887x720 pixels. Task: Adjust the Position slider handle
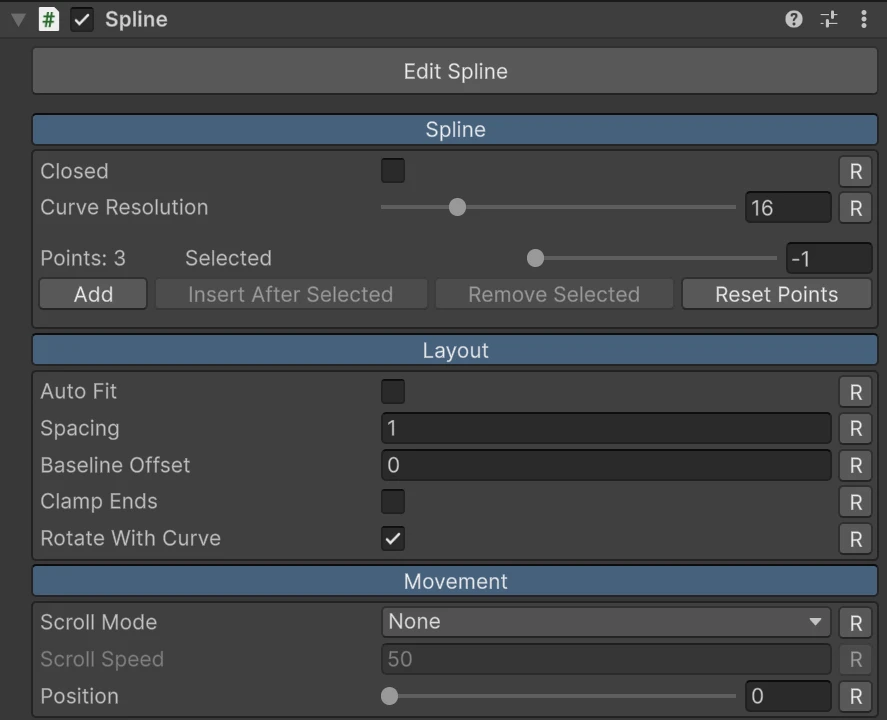(x=389, y=696)
